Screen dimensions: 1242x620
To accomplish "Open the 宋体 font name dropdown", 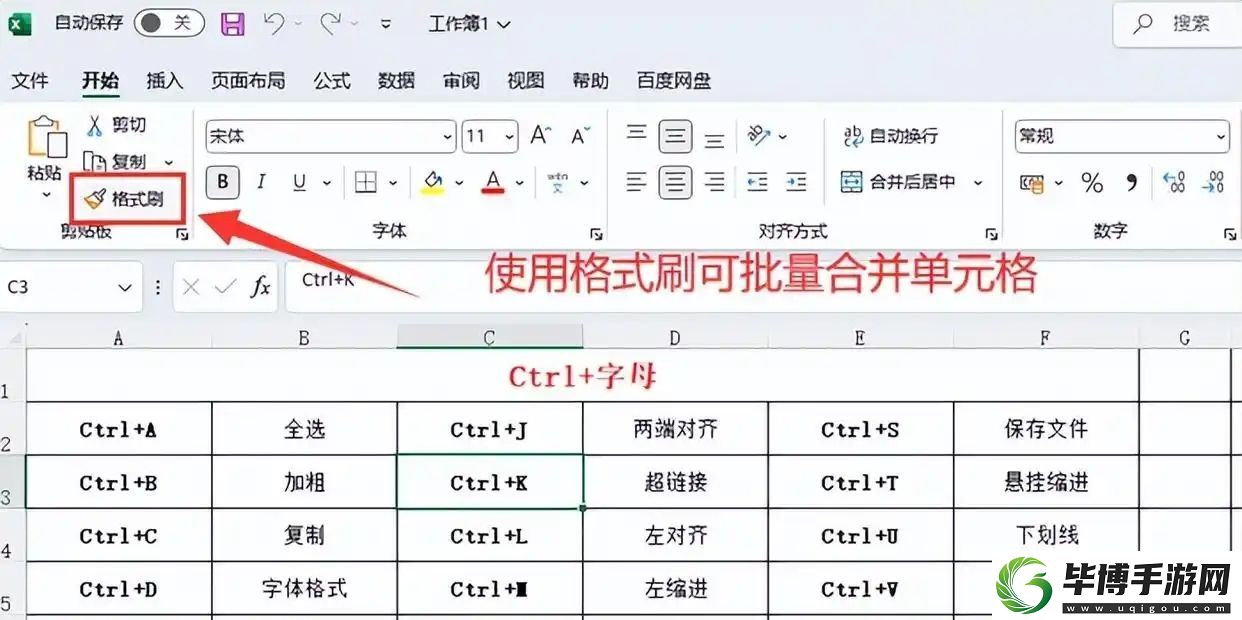I will click(x=447, y=136).
